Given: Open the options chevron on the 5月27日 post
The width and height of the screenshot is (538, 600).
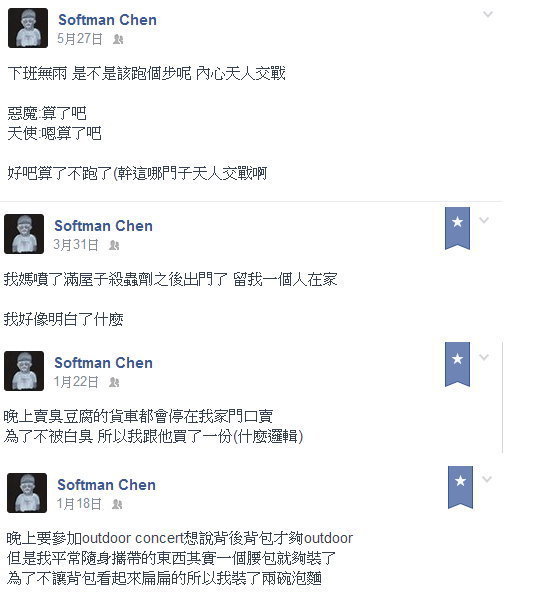Looking at the screenshot, I should point(487,15).
